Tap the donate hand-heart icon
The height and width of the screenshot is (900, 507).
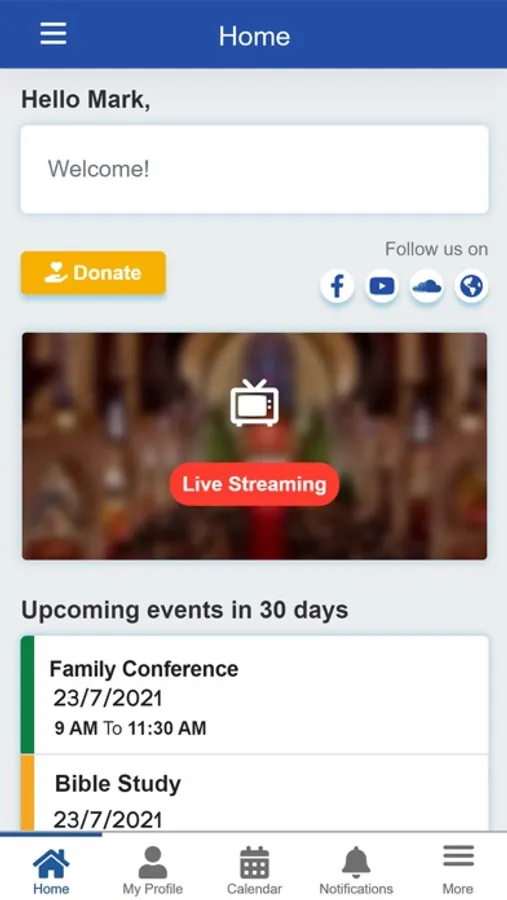pyautogui.click(x=56, y=273)
